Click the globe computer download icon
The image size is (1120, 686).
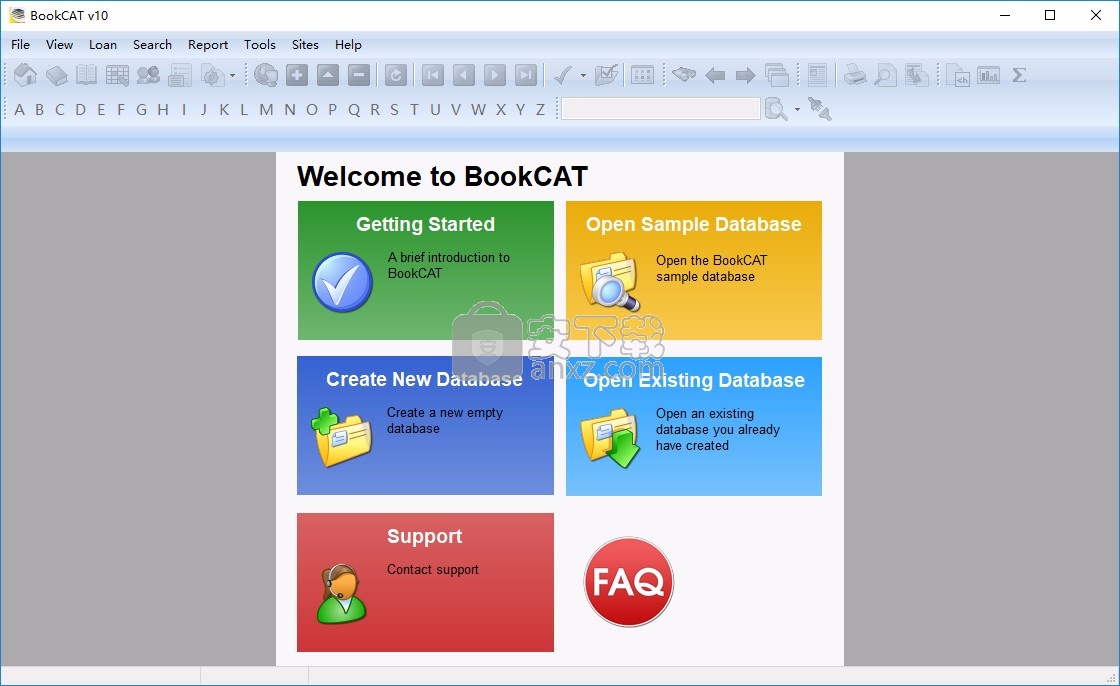click(x=266, y=75)
